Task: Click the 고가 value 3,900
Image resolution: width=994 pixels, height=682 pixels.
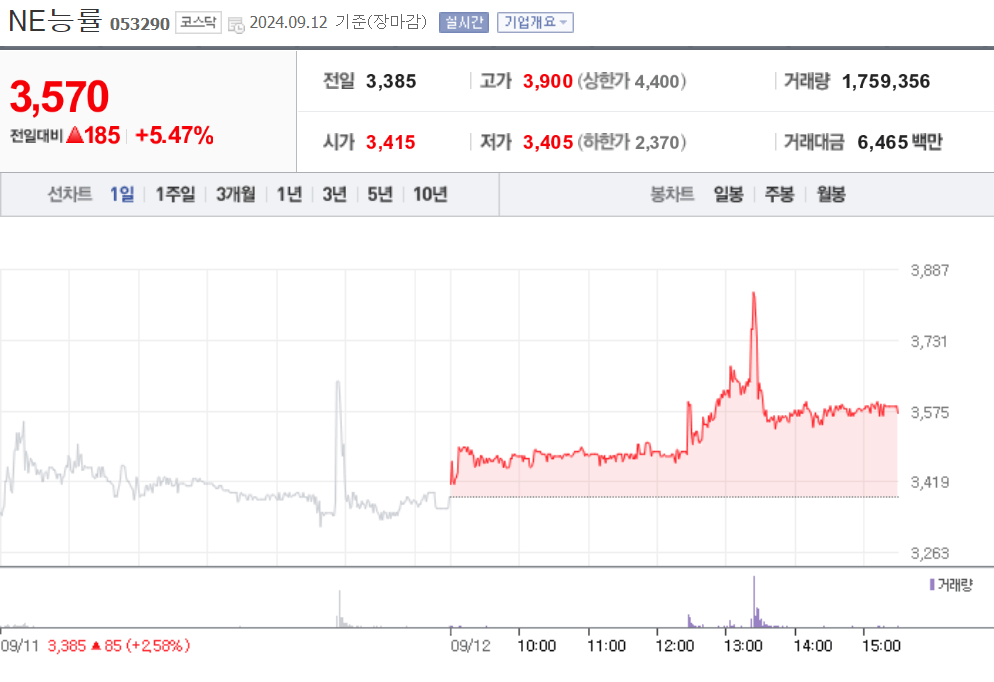Action: [548, 81]
